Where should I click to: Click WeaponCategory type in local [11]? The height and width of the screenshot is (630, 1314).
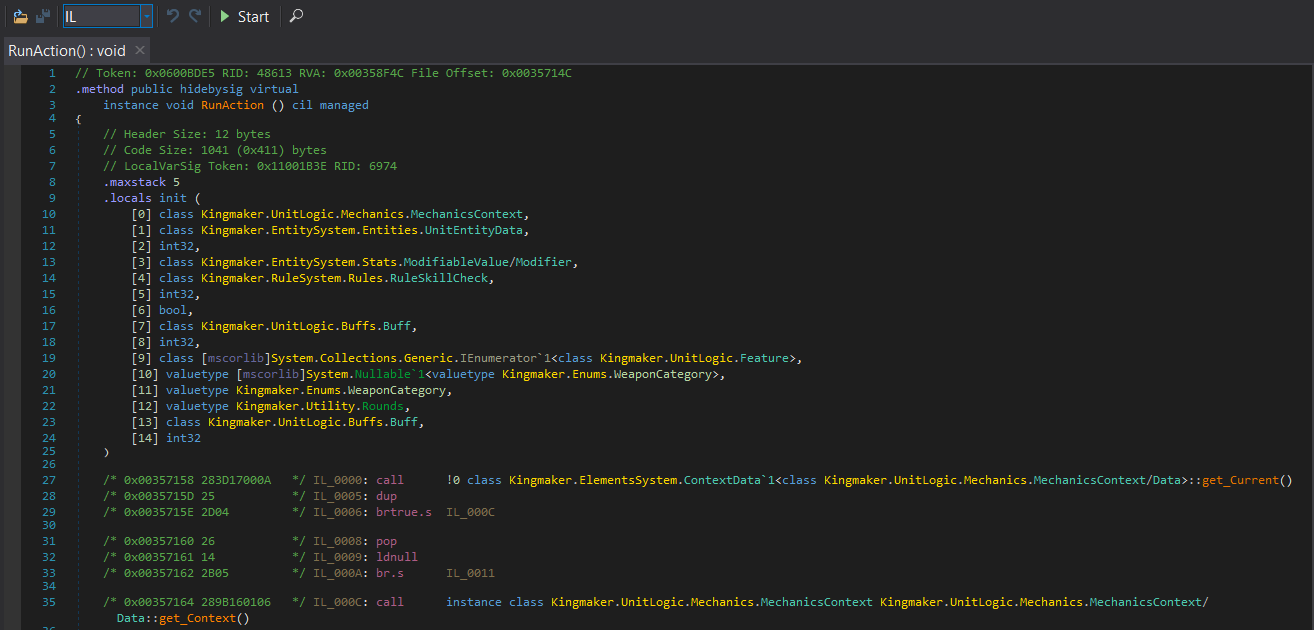[397, 390]
